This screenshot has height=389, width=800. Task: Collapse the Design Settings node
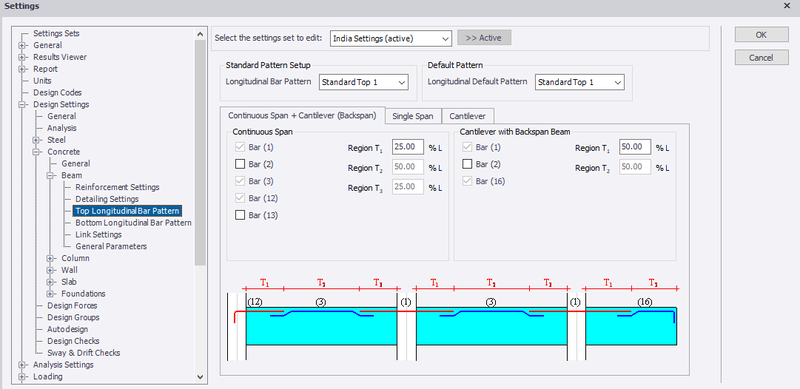22,105
